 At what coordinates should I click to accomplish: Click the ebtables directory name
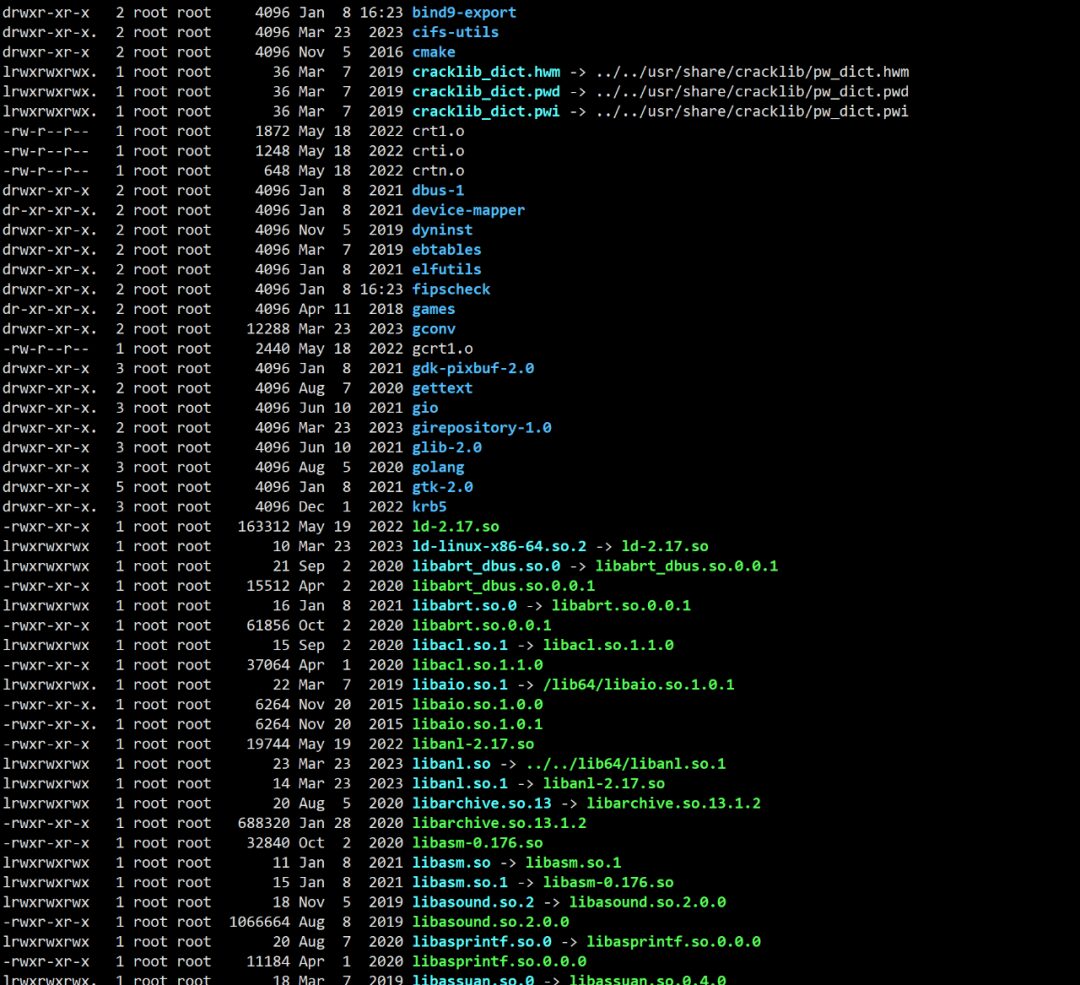tap(446, 249)
